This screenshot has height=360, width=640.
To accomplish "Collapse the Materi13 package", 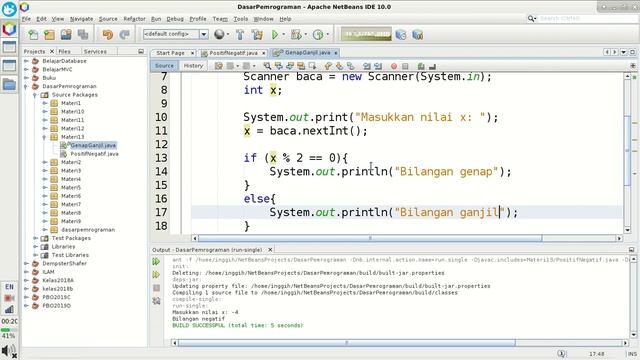I will click(44, 137).
